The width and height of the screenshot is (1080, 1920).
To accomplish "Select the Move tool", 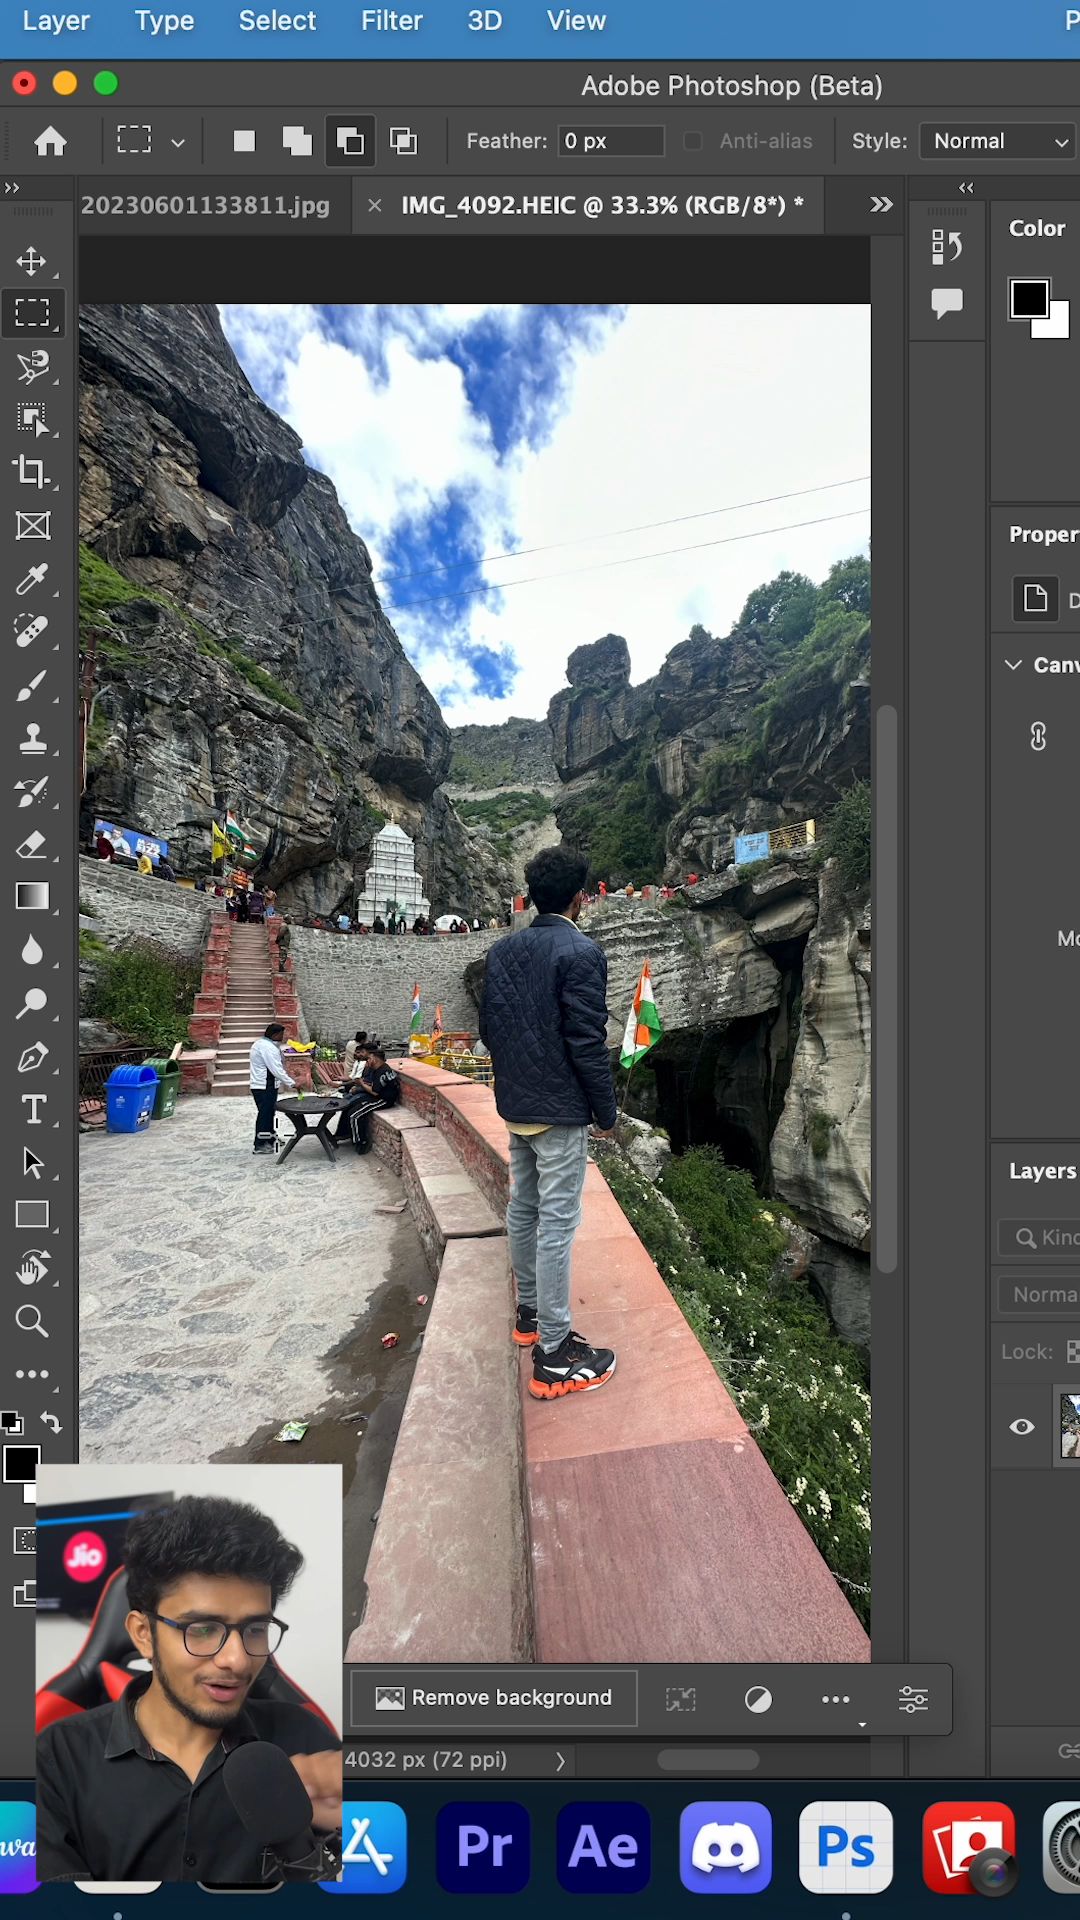I will [x=31, y=261].
